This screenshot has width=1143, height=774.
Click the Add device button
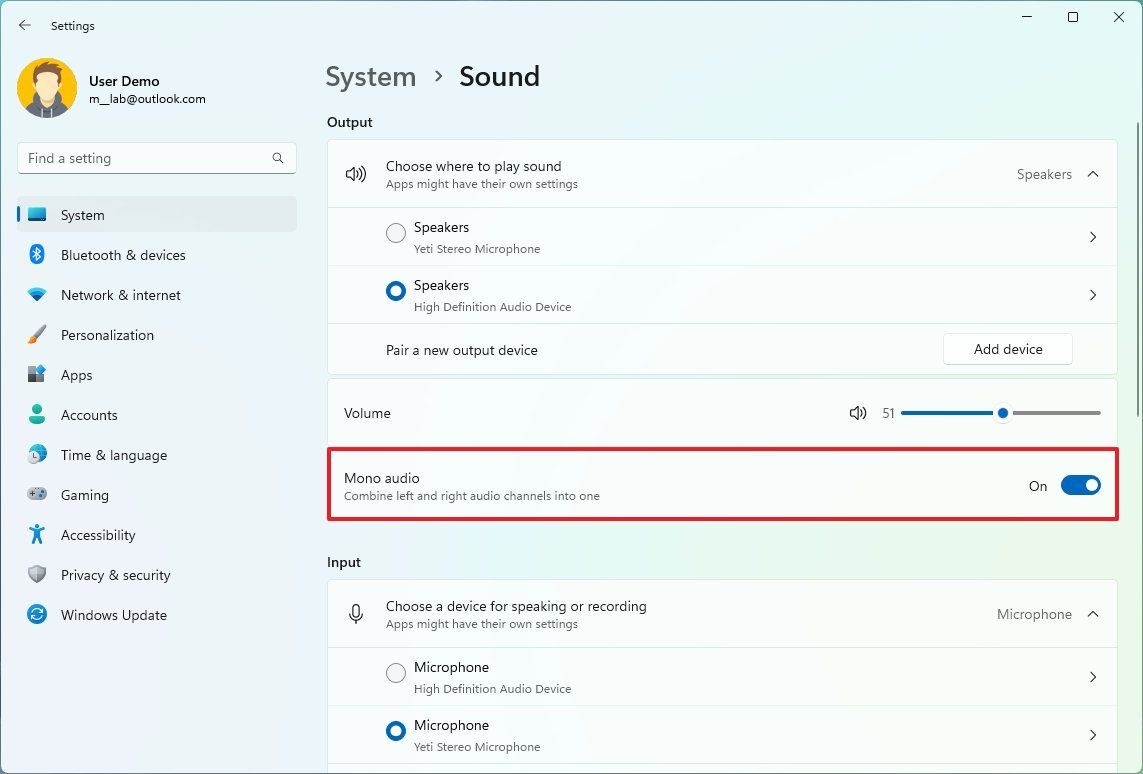point(1007,349)
